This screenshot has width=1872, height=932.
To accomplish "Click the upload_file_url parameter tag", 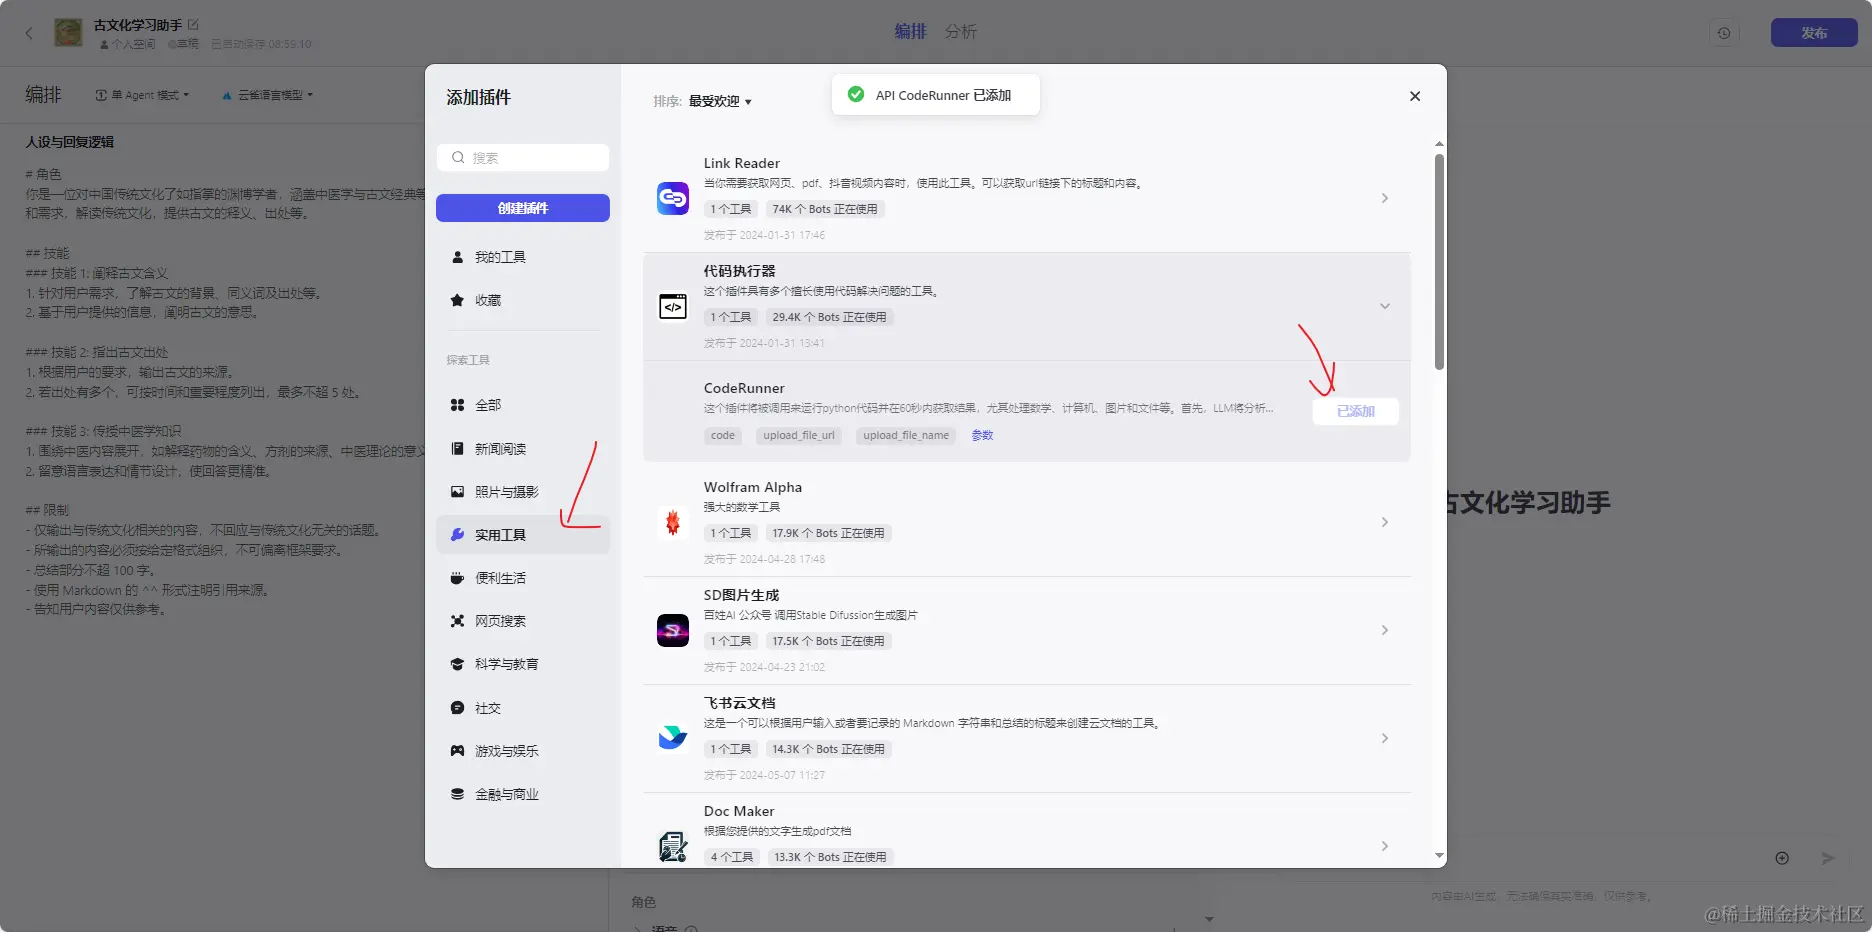I will pos(799,435).
